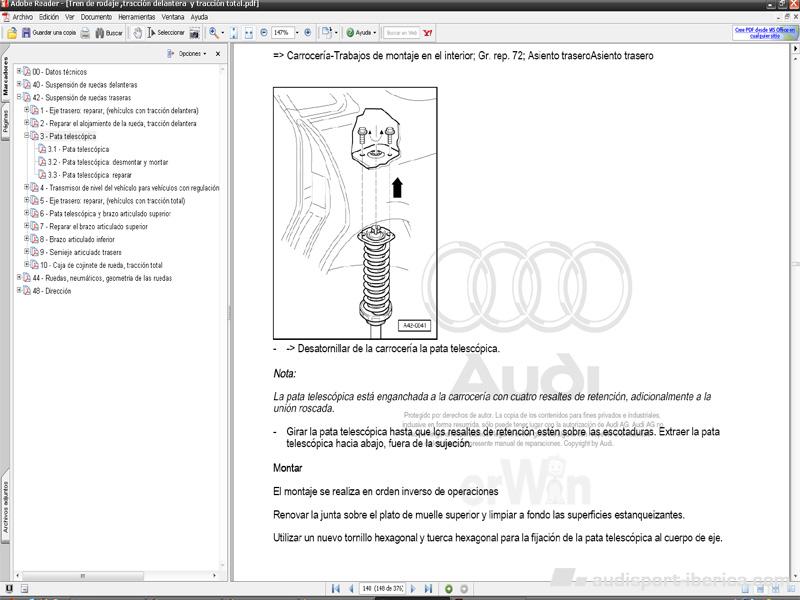The height and width of the screenshot is (600, 800).
Task: Open bookmark '4 - Transmisor de nivel del vehículo'
Action: 130,188
